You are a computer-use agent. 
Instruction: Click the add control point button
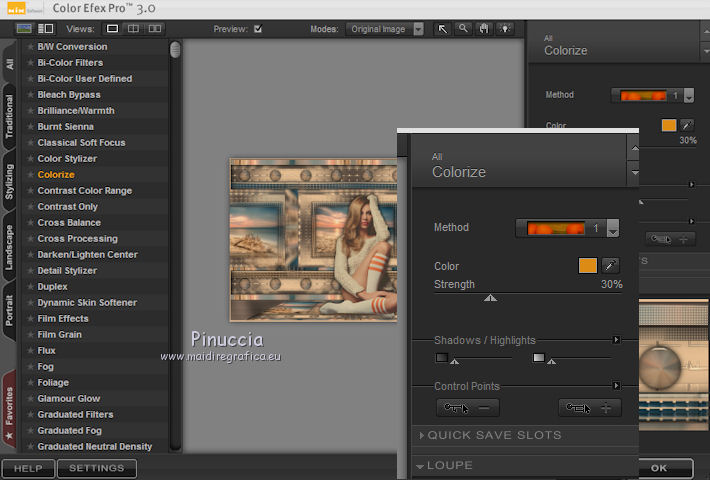tap(589, 408)
